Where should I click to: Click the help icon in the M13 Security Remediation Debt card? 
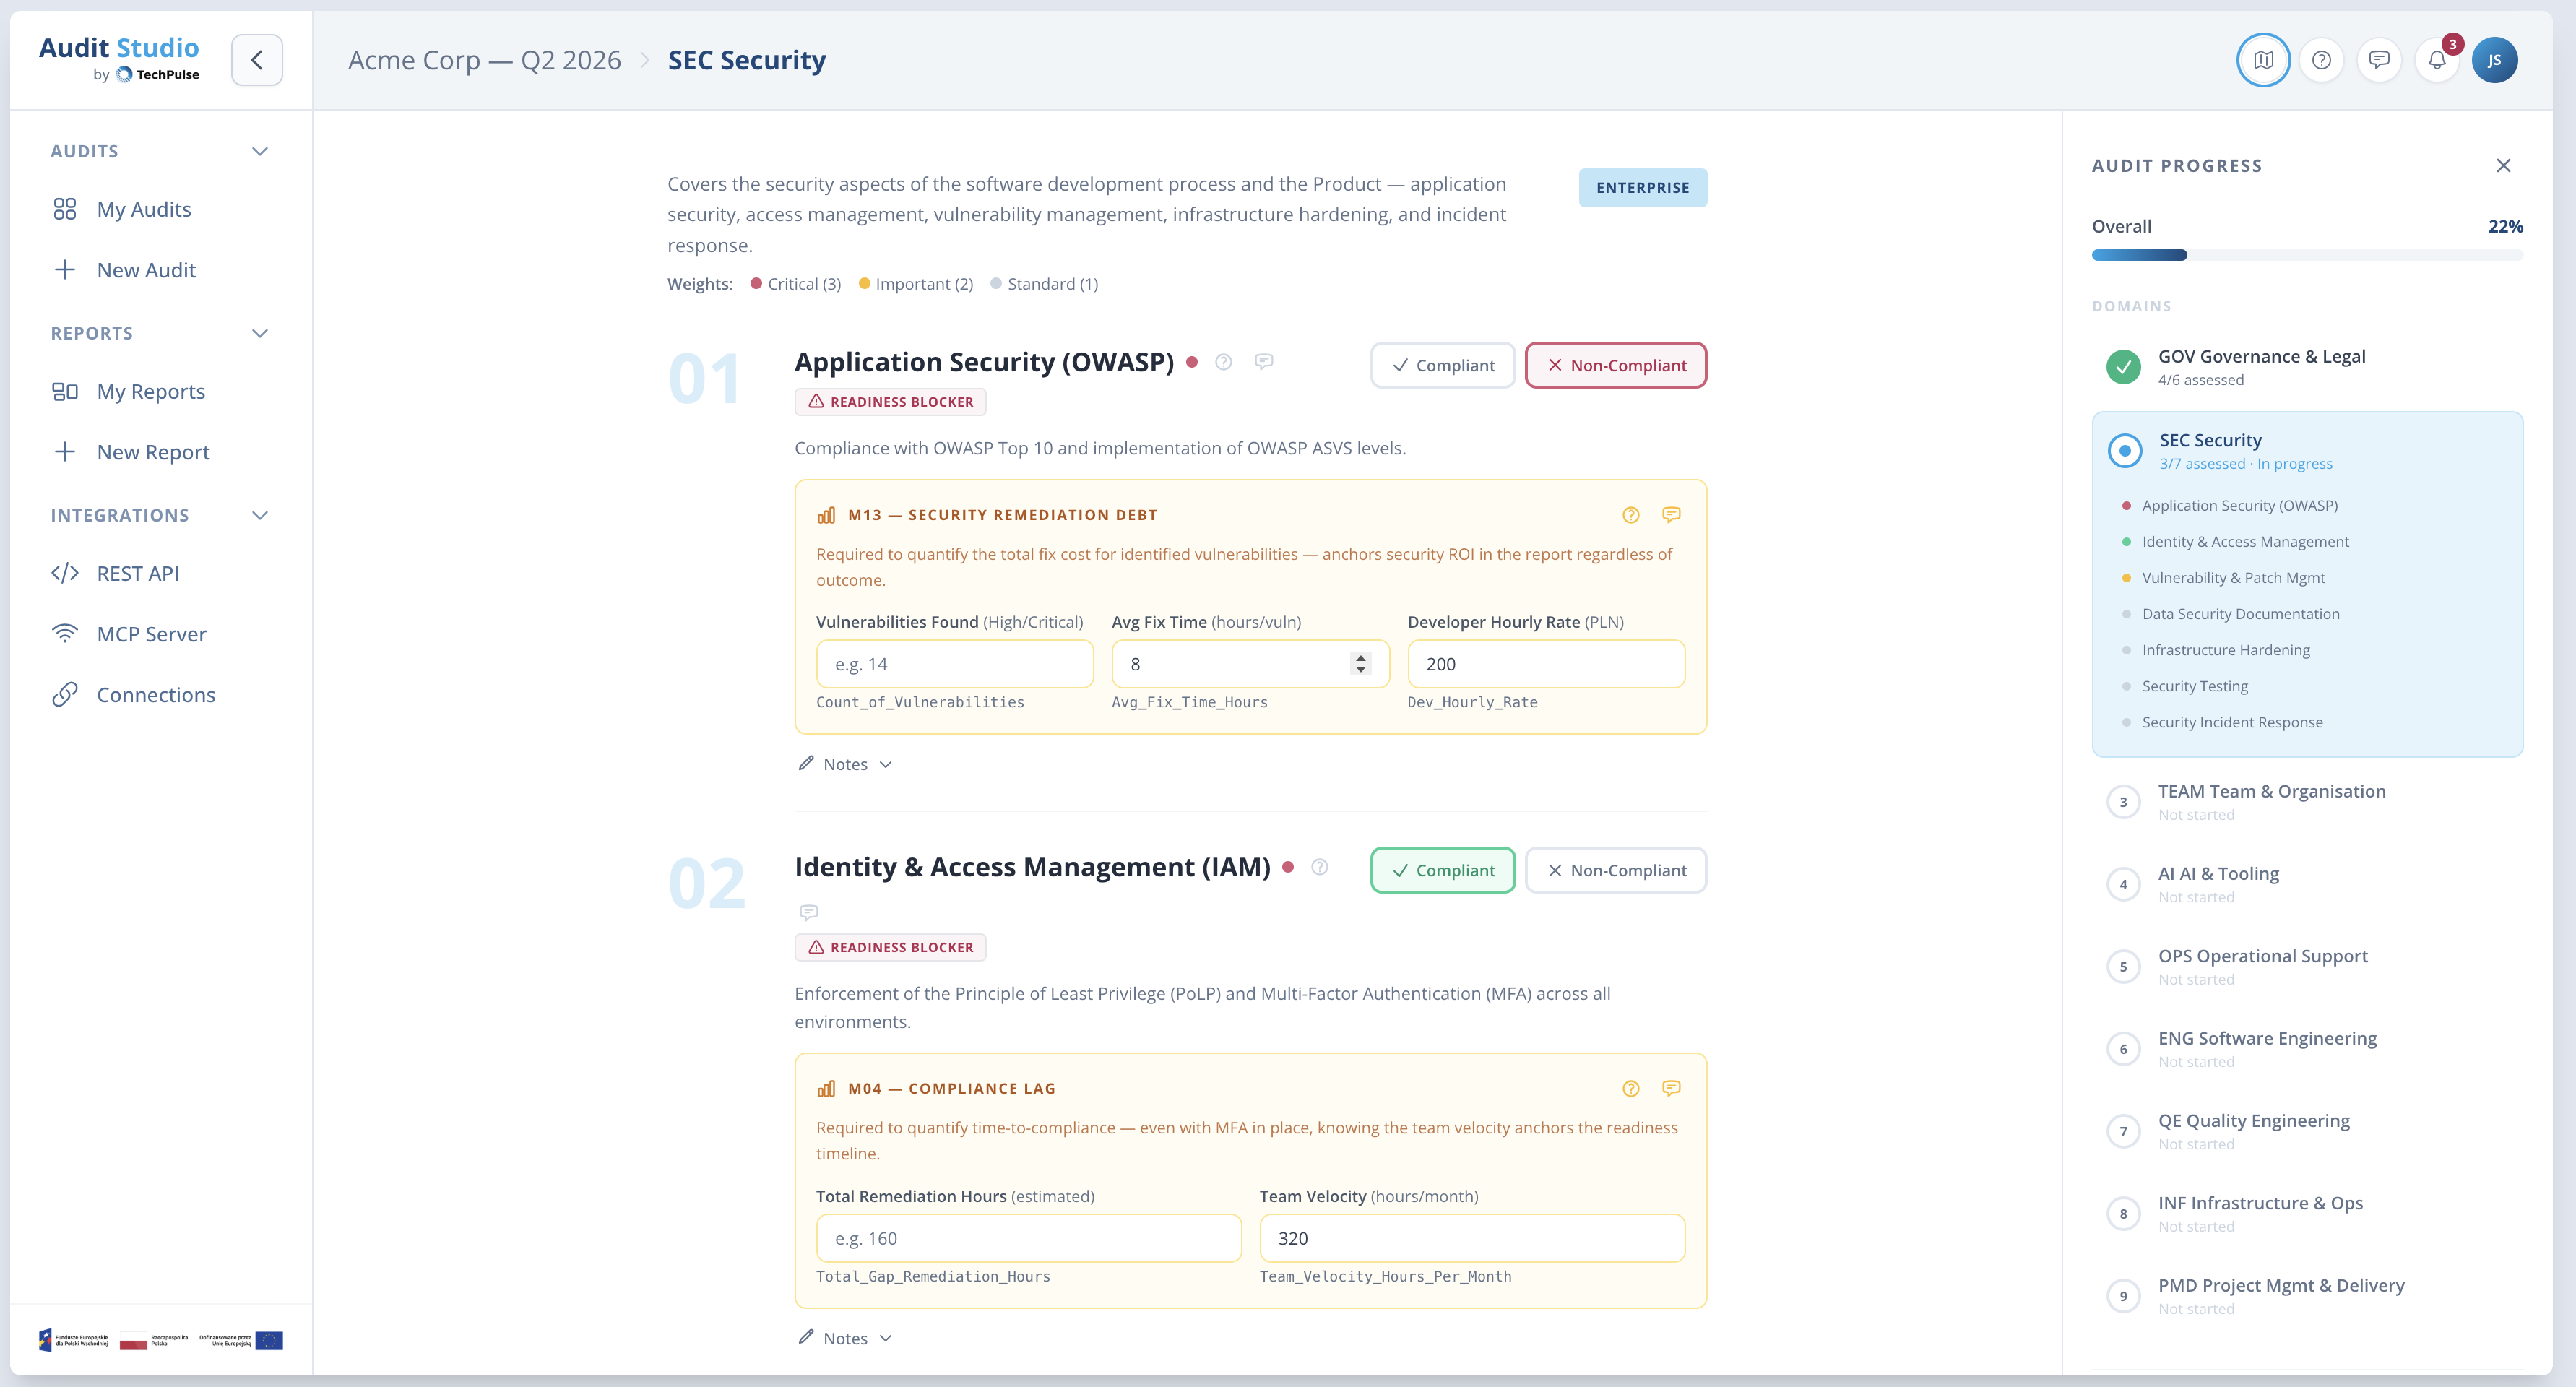coord(1631,515)
